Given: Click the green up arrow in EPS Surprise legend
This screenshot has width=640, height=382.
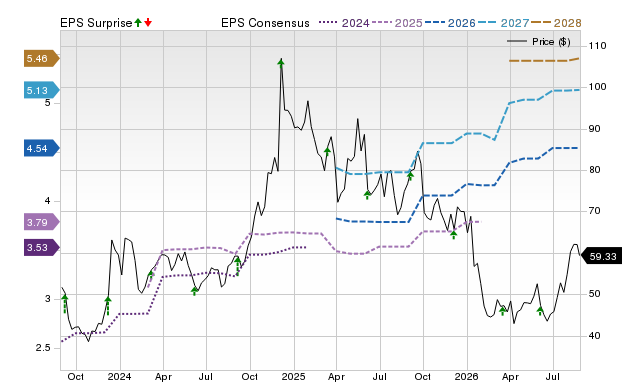Looking at the screenshot, I should point(138,23).
